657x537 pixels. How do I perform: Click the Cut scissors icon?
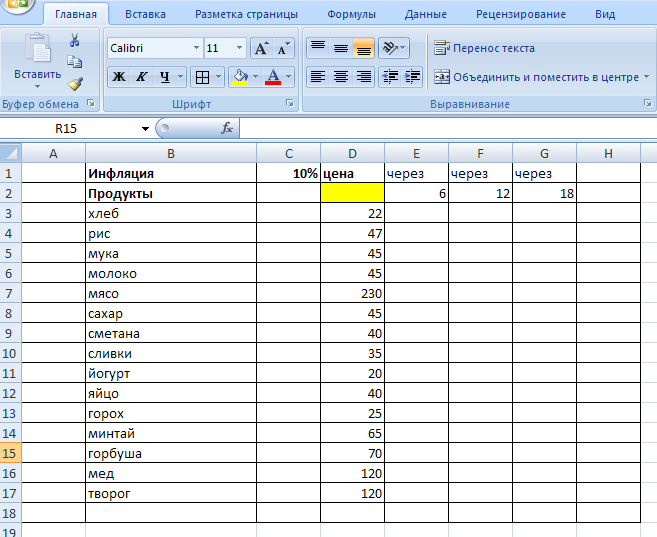click(74, 40)
